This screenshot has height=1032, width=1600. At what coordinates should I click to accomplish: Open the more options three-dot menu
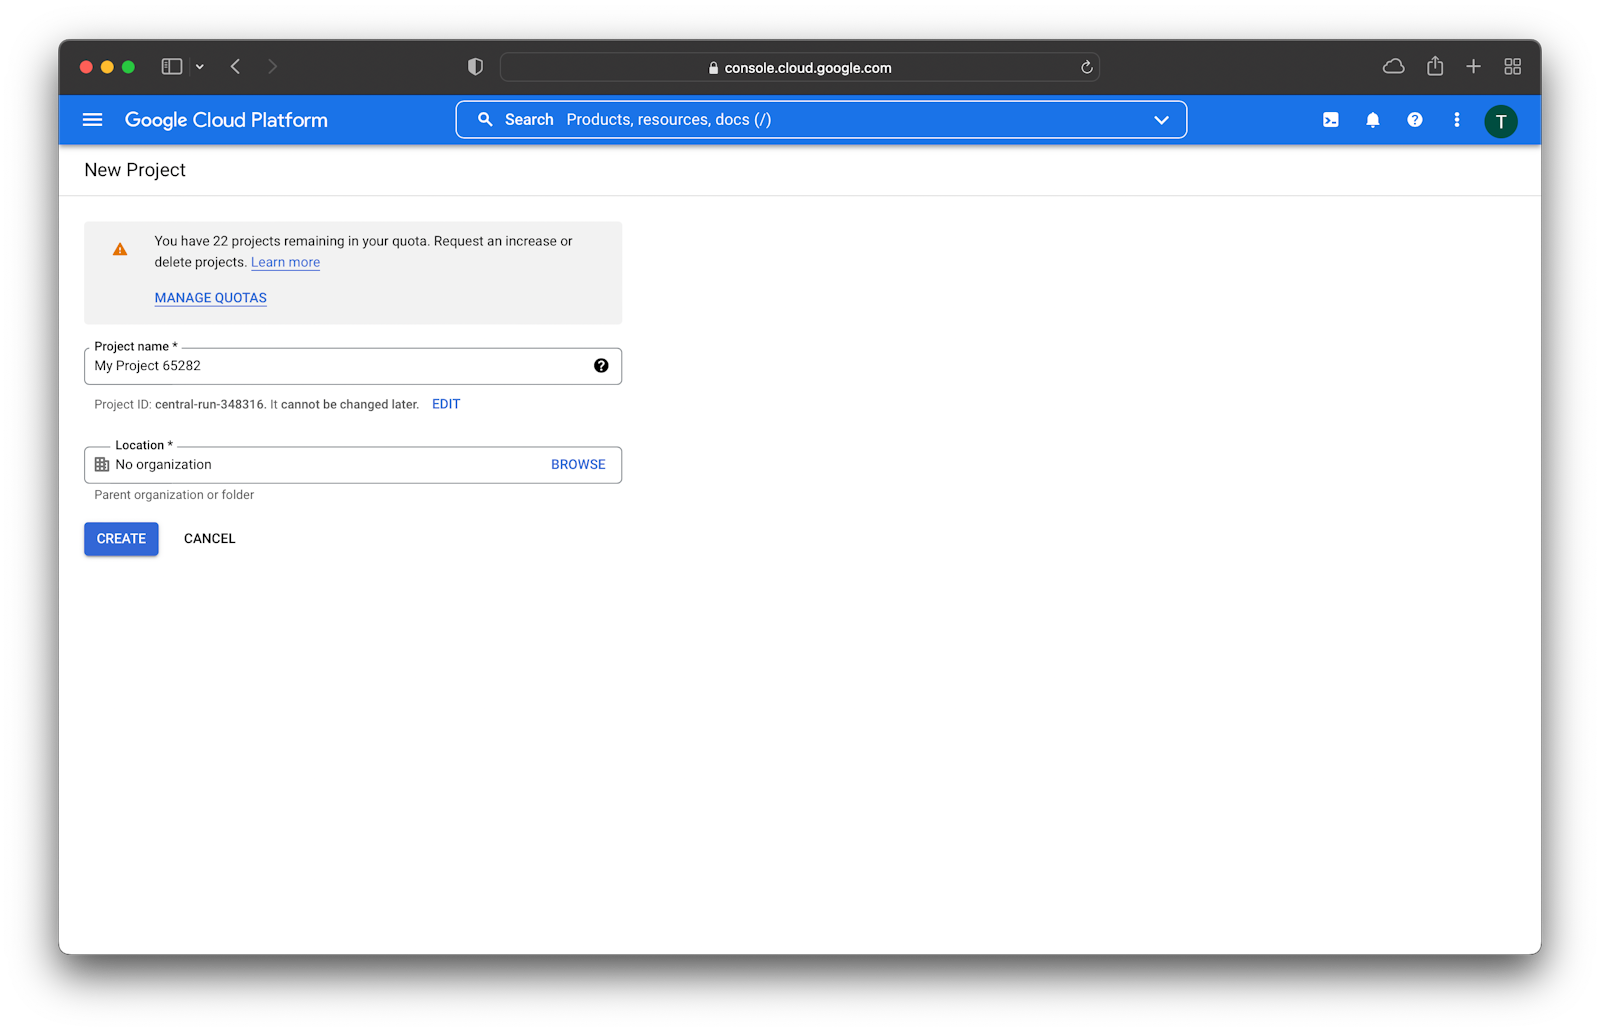[x=1456, y=119]
